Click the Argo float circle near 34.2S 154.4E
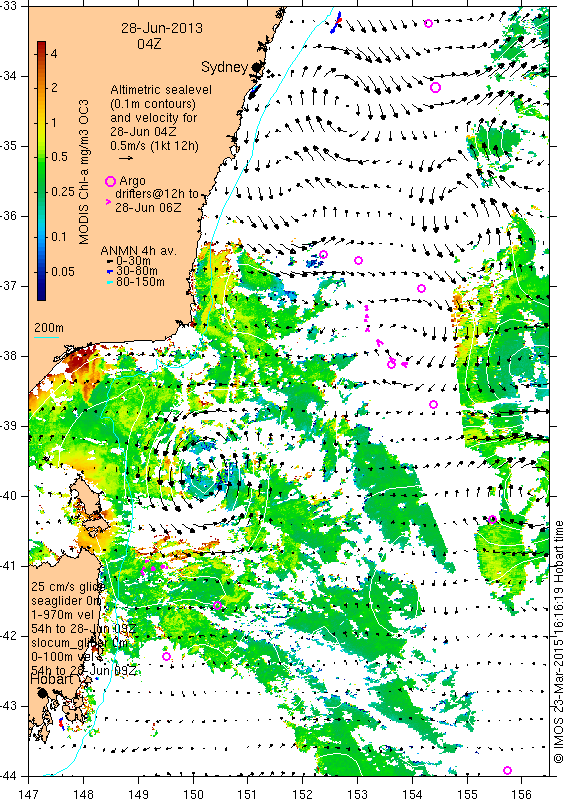Viewport: 570px width, 800px height. [435, 87]
